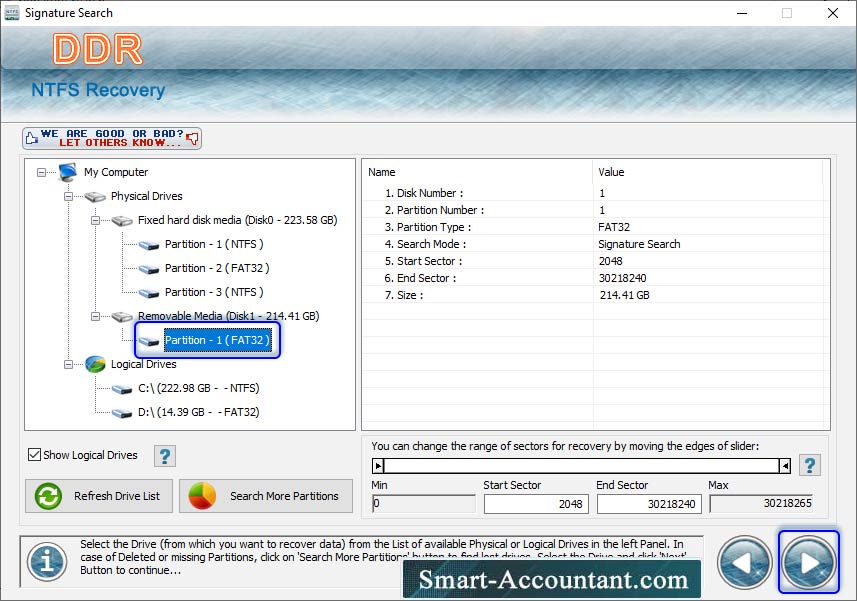Select Partition - 2 (FAT32) under Disk0

coord(217,268)
